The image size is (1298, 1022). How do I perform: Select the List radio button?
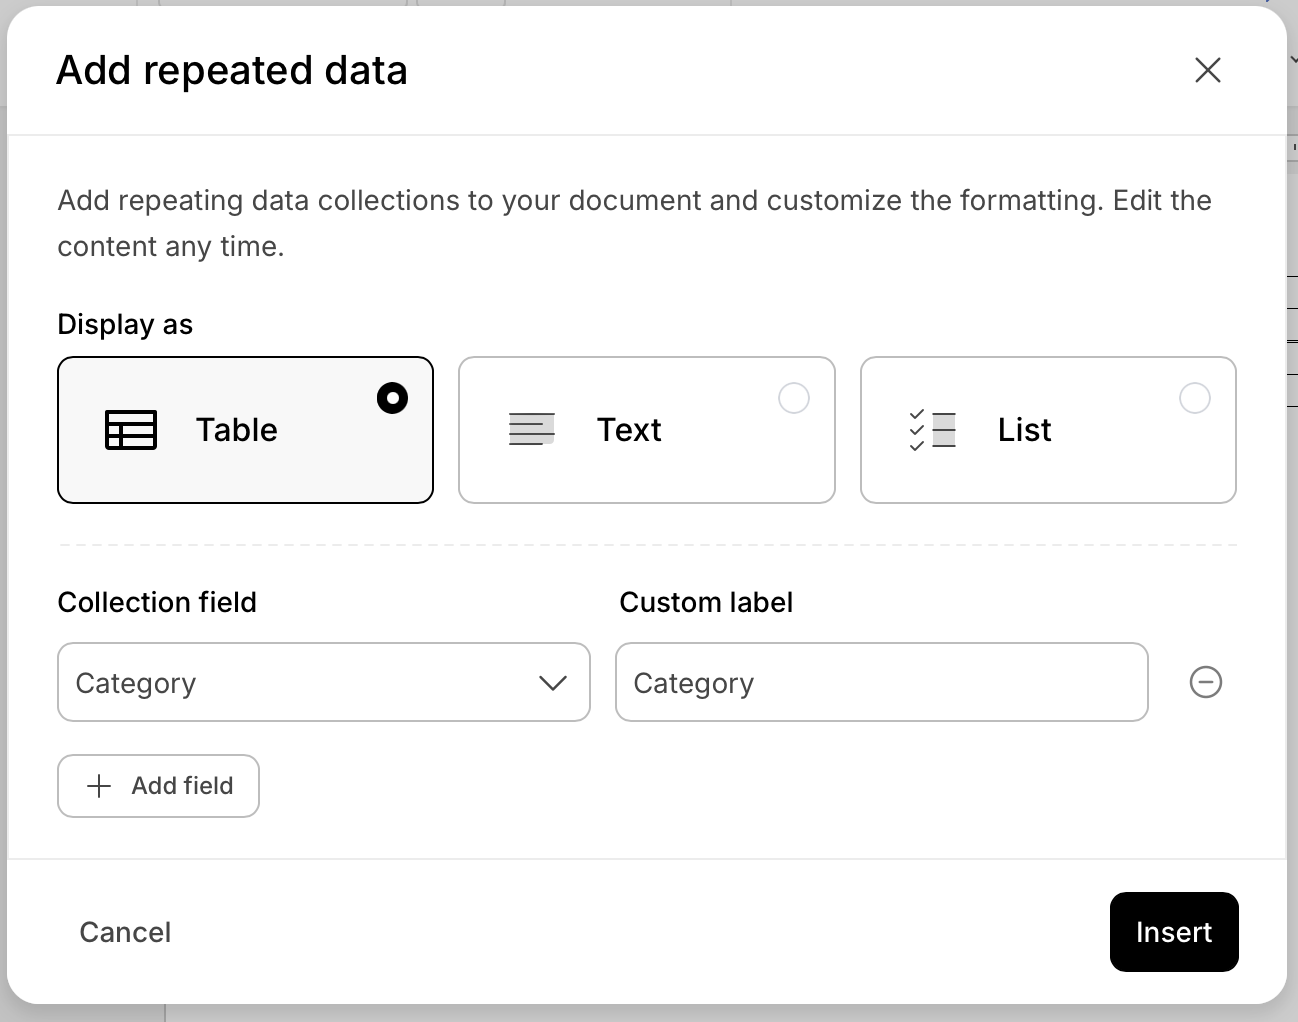(x=1194, y=398)
